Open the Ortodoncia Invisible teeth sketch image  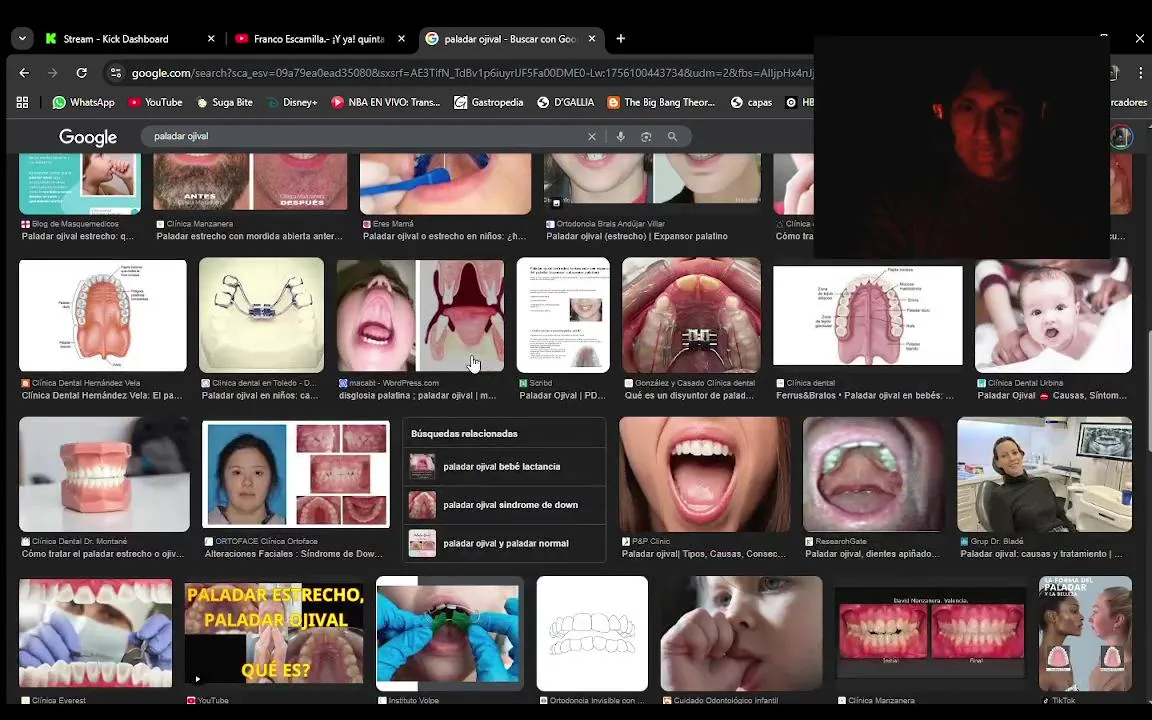pyautogui.click(x=592, y=633)
